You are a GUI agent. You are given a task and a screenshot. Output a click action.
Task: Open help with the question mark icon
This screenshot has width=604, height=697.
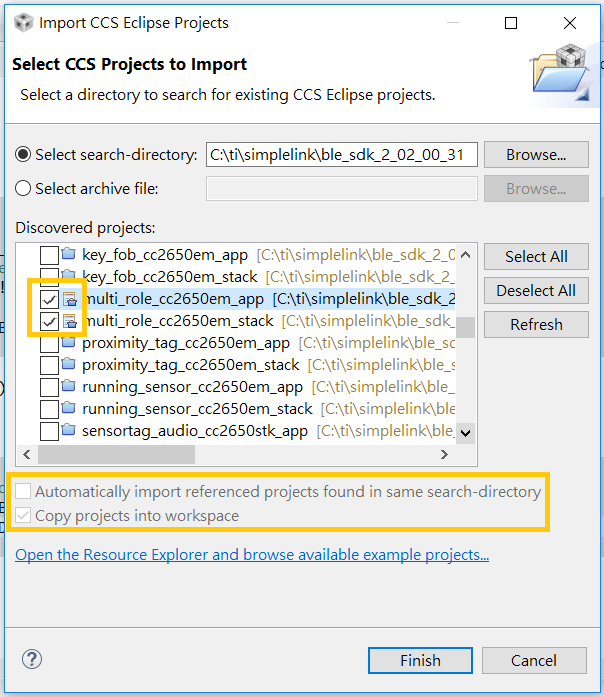point(32,659)
